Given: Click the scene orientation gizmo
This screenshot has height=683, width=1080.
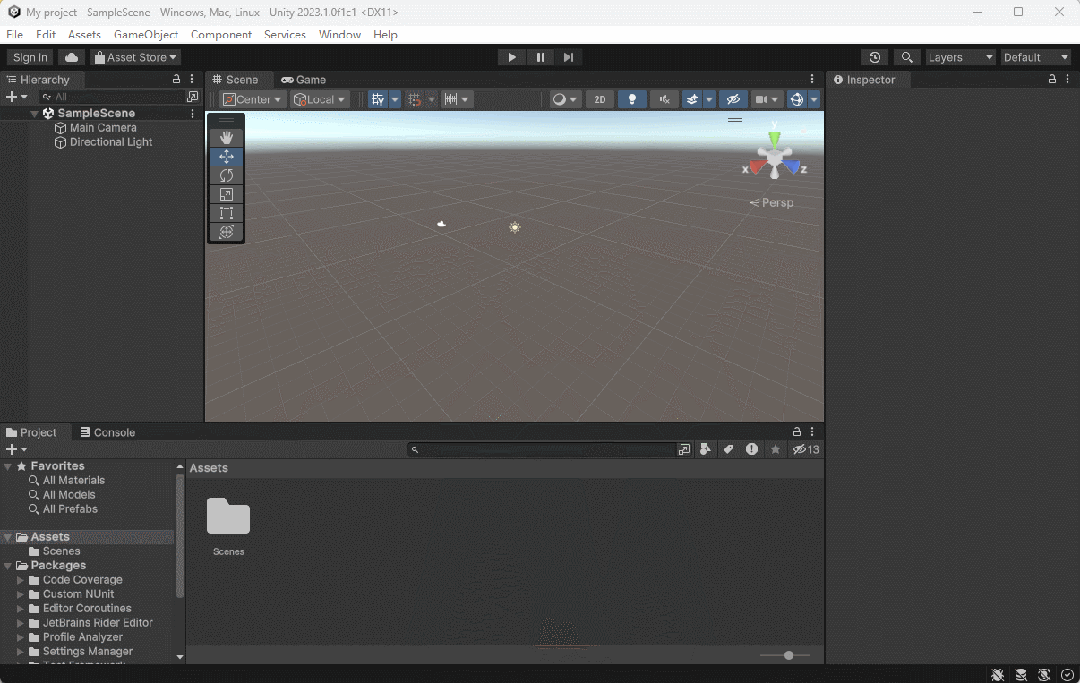Looking at the screenshot, I should pyautogui.click(x=774, y=157).
